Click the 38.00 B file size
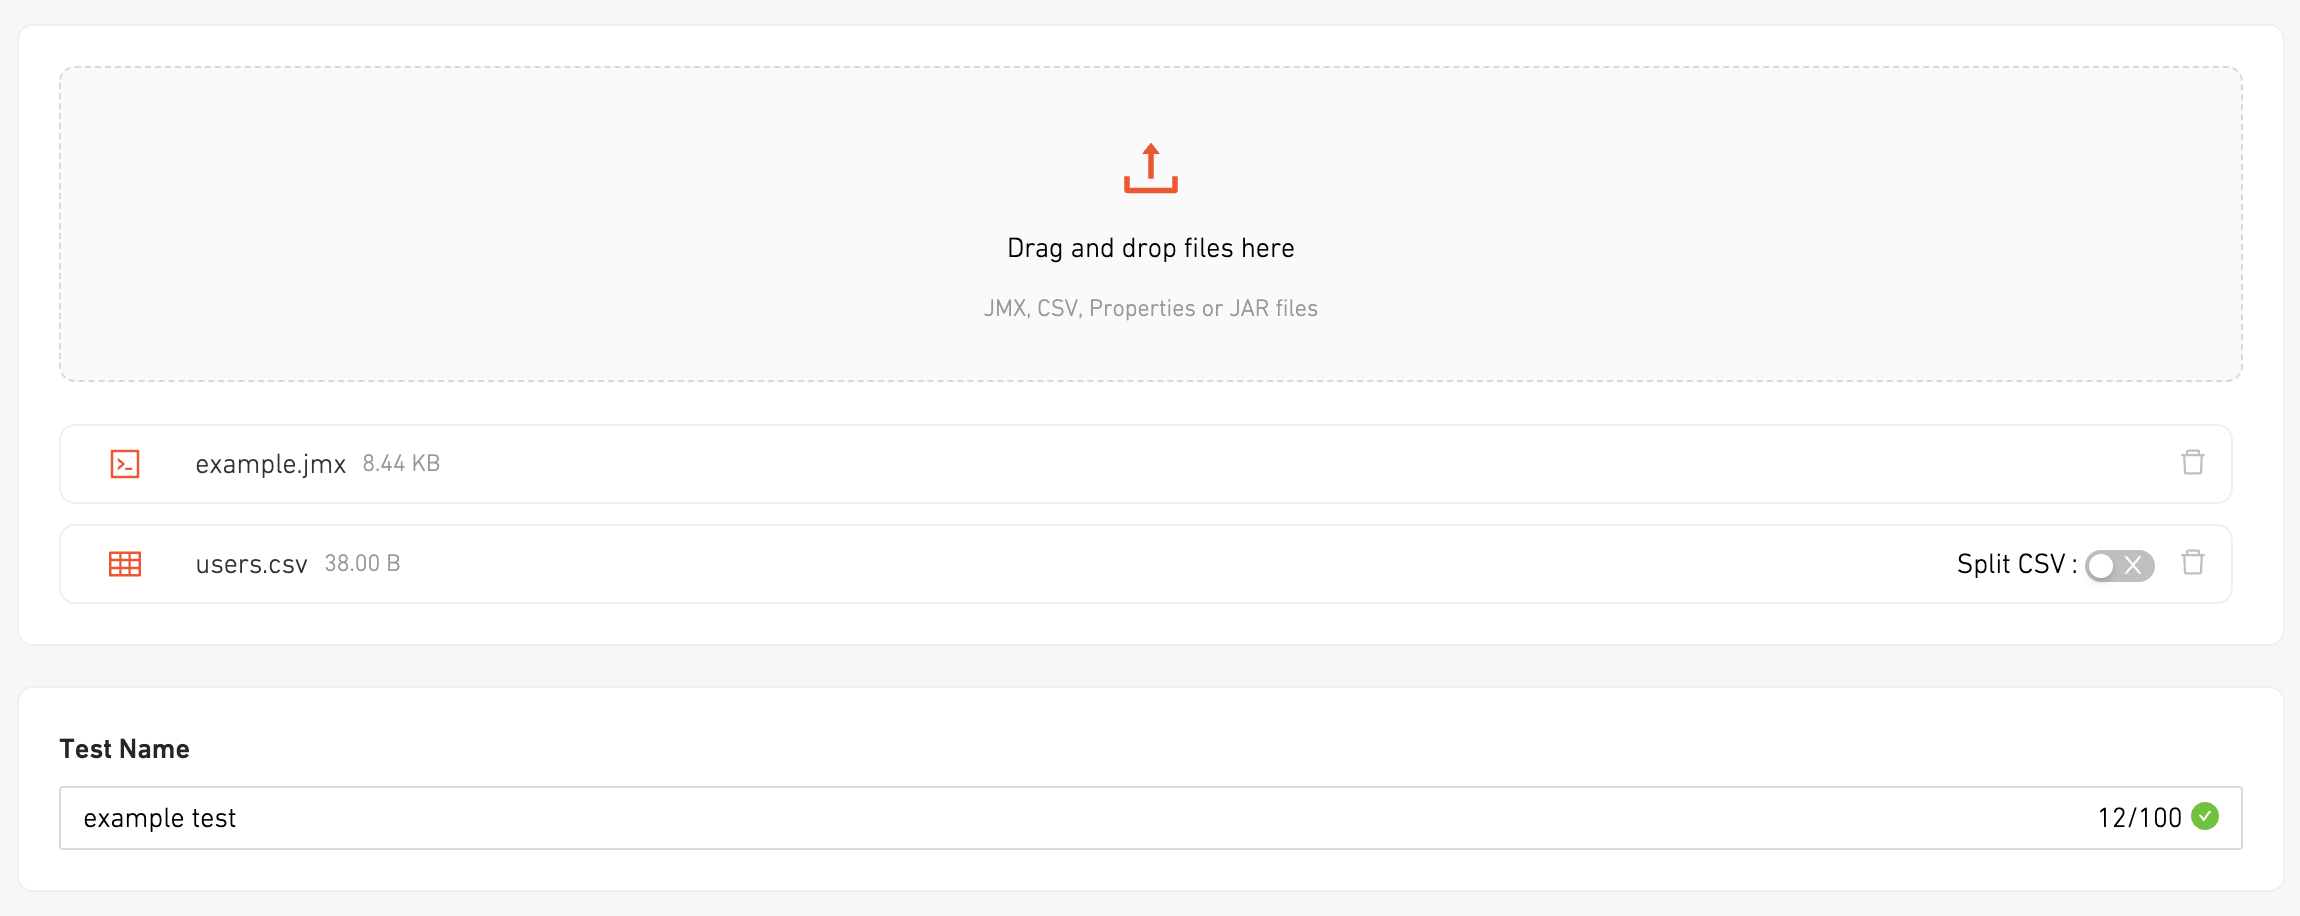The height and width of the screenshot is (916, 2300). pos(362,564)
